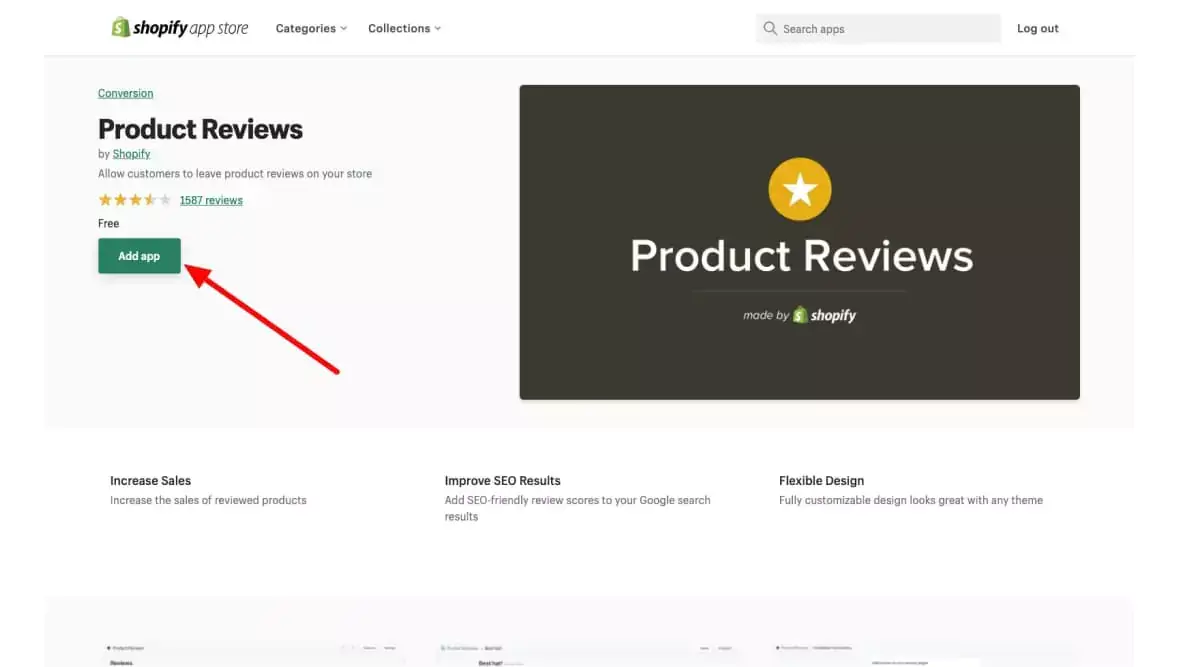Viewport: 1178px width, 667px height.
Task: Click 'Increase the sales of reviewed products' text
Action: (x=208, y=500)
